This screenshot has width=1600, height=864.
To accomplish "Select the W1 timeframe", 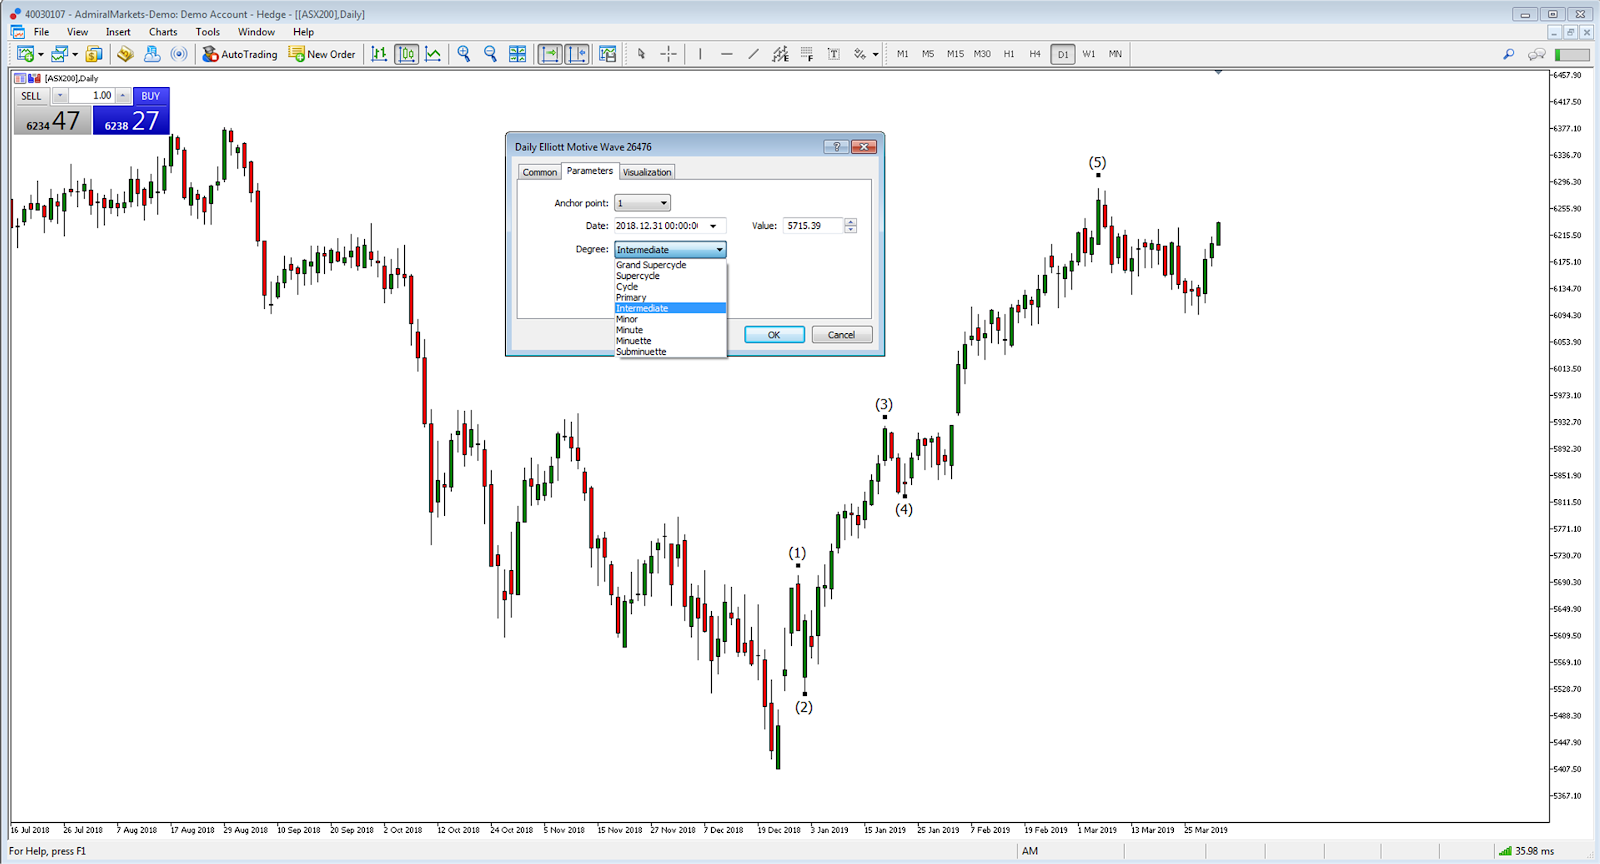I will [x=1088, y=54].
